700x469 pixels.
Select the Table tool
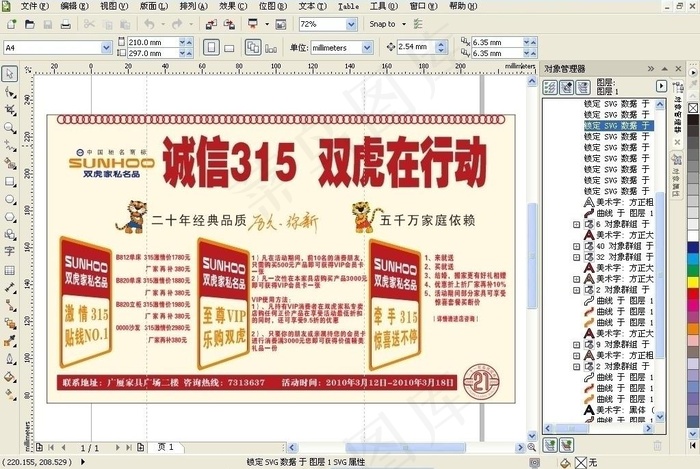click(x=9, y=270)
